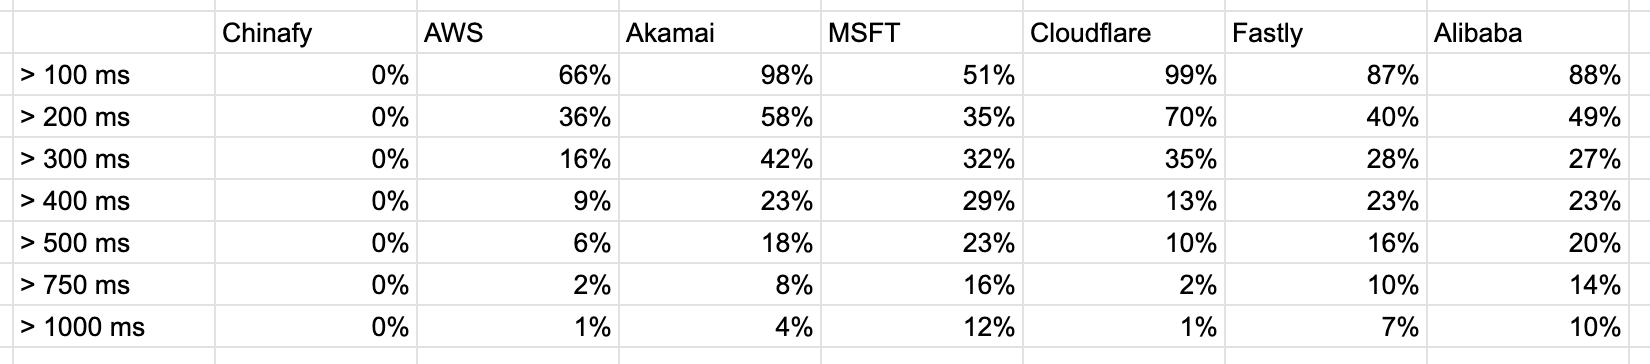Image resolution: width=1650 pixels, height=364 pixels.
Task: Select the Chinafy column header cell
Action: tap(315, 33)
